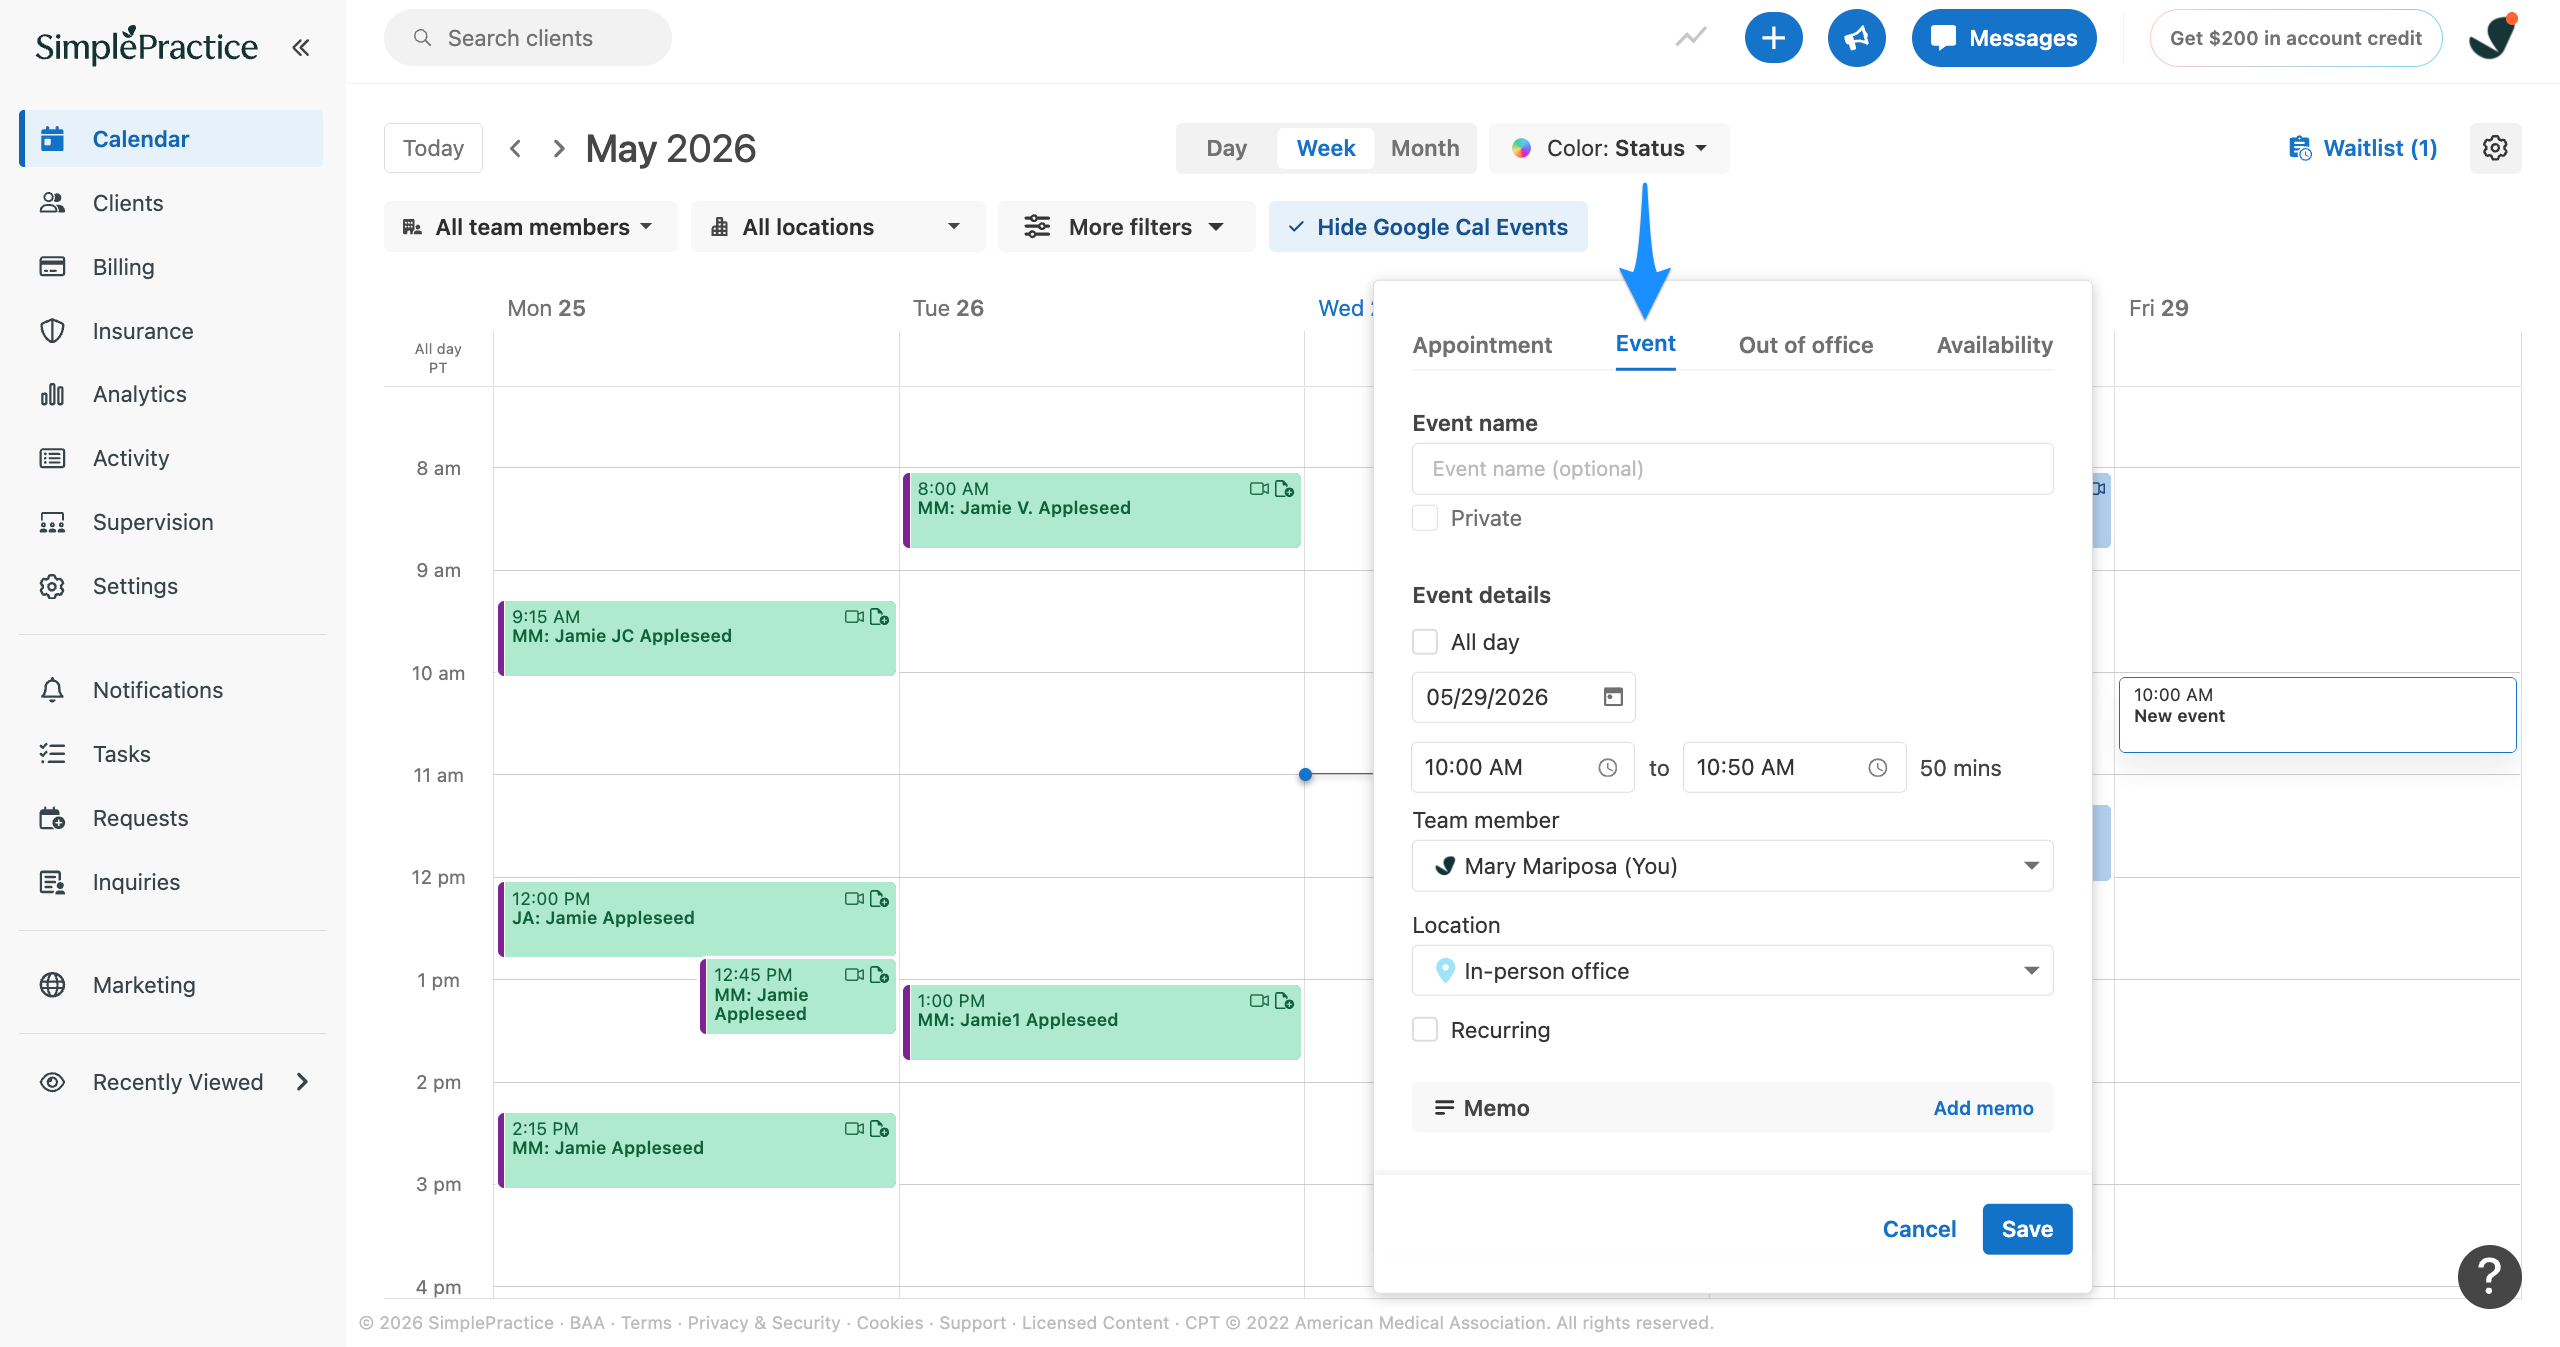Click clock icon in end time field
The image size is (2560, 1347).
click(1878, 767)
